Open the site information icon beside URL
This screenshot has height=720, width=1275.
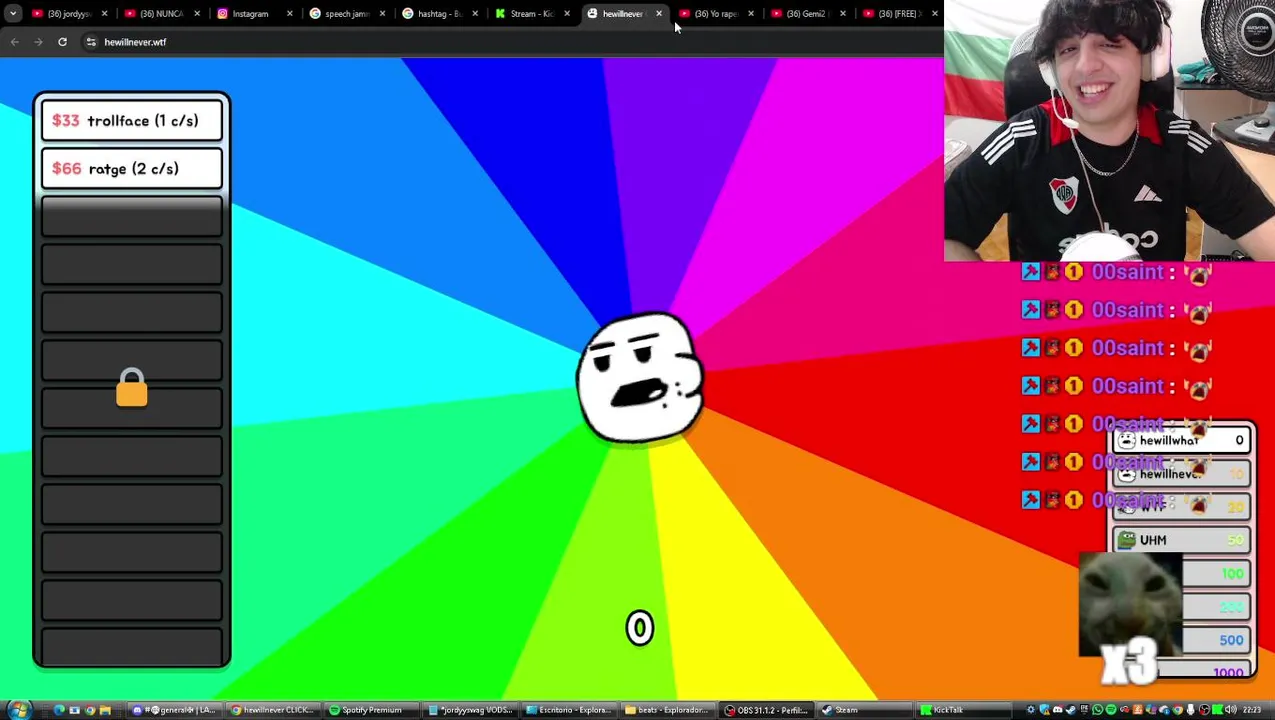[x=91, y=42]
